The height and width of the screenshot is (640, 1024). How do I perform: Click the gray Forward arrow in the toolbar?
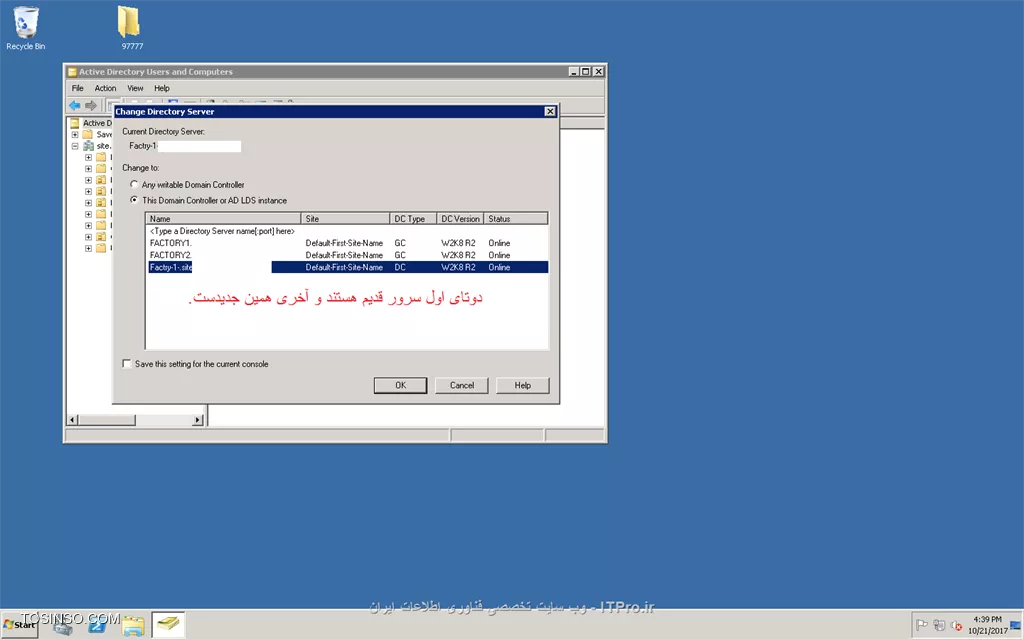(x=91, y=105)
